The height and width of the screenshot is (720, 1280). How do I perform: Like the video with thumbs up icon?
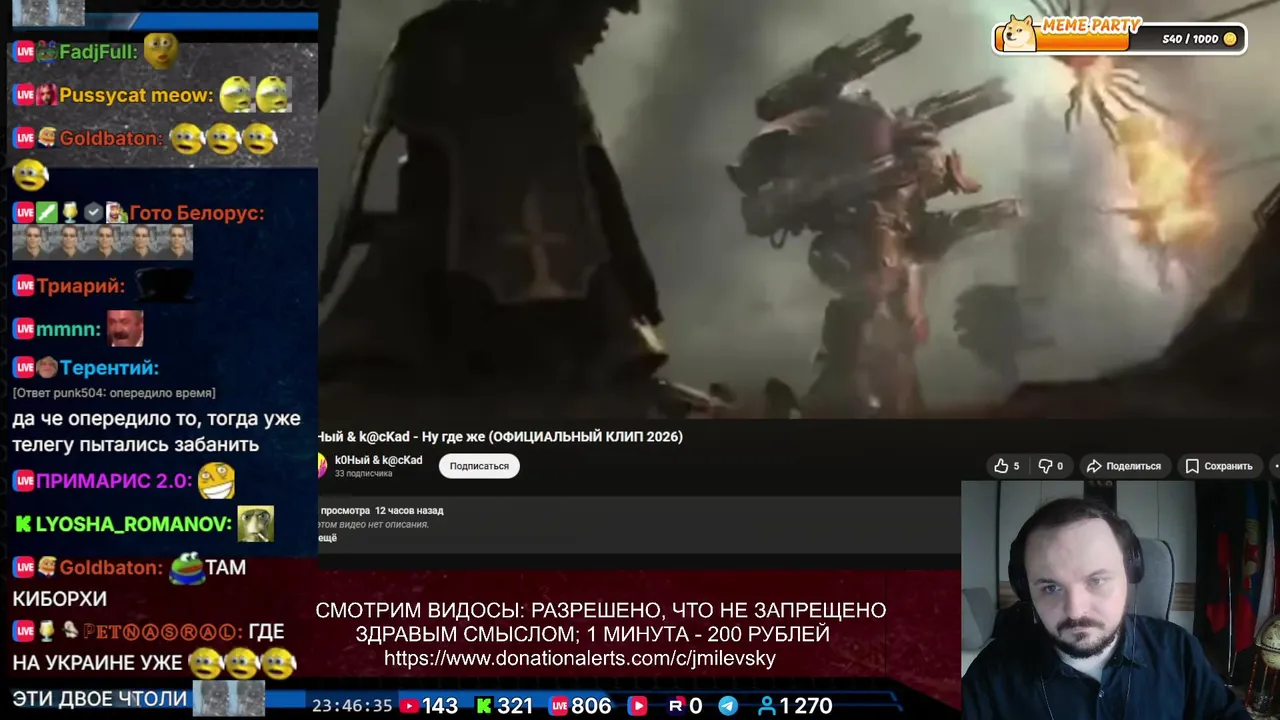pos(1006,466)
